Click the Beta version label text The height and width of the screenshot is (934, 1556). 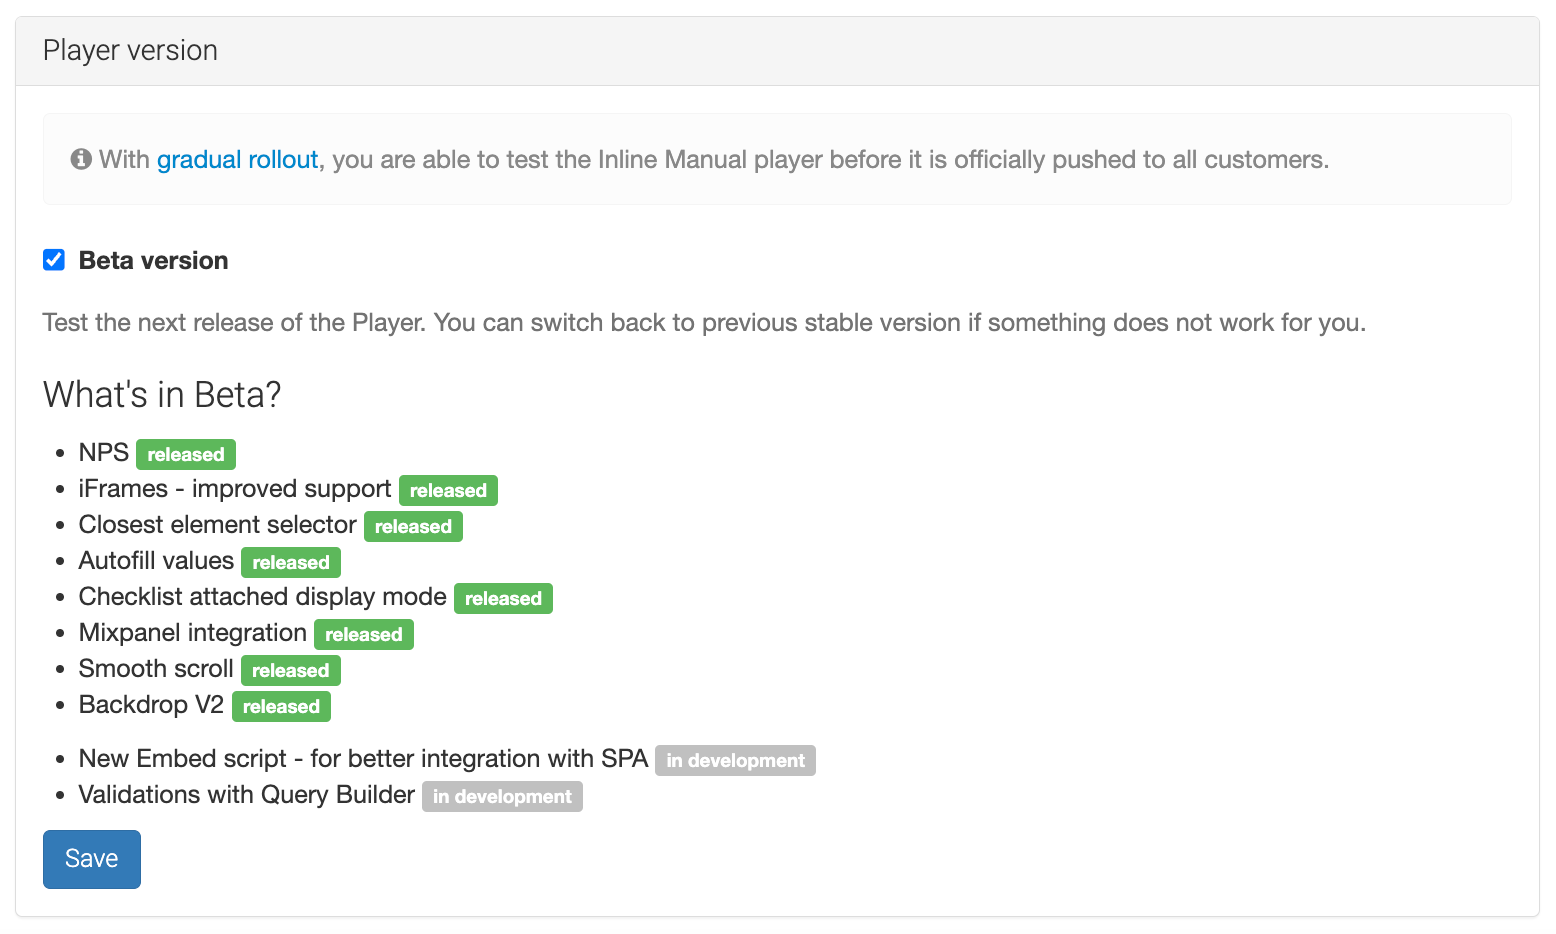click(153, 261)
